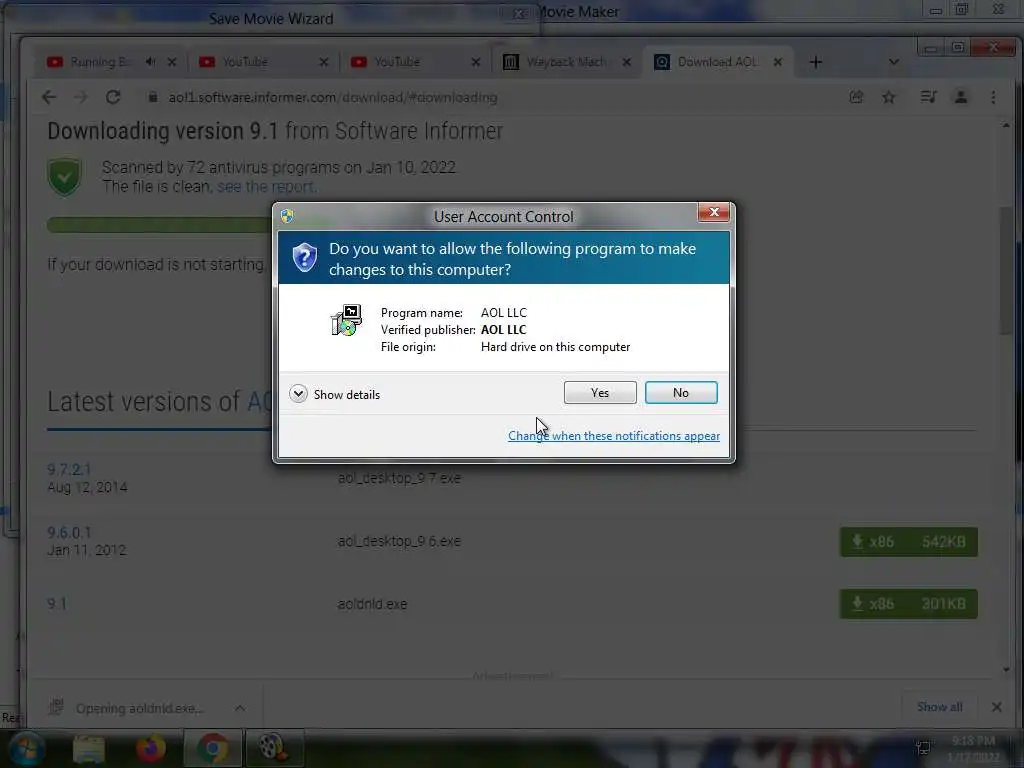Click the green download progress bar
Screen dimensions: 1024x768
pos(159,225)
